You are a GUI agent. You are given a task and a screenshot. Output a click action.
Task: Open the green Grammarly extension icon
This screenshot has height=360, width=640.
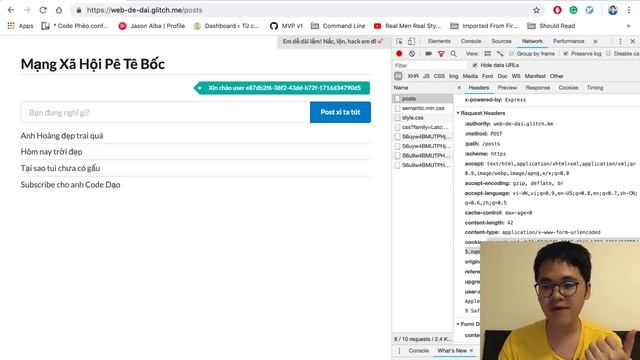pyautogui.click(x=573, y=10)
